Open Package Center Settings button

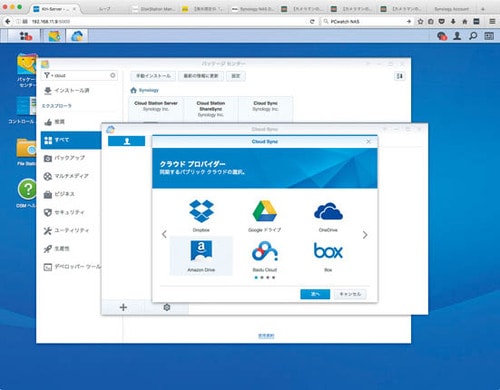(236, 76)
